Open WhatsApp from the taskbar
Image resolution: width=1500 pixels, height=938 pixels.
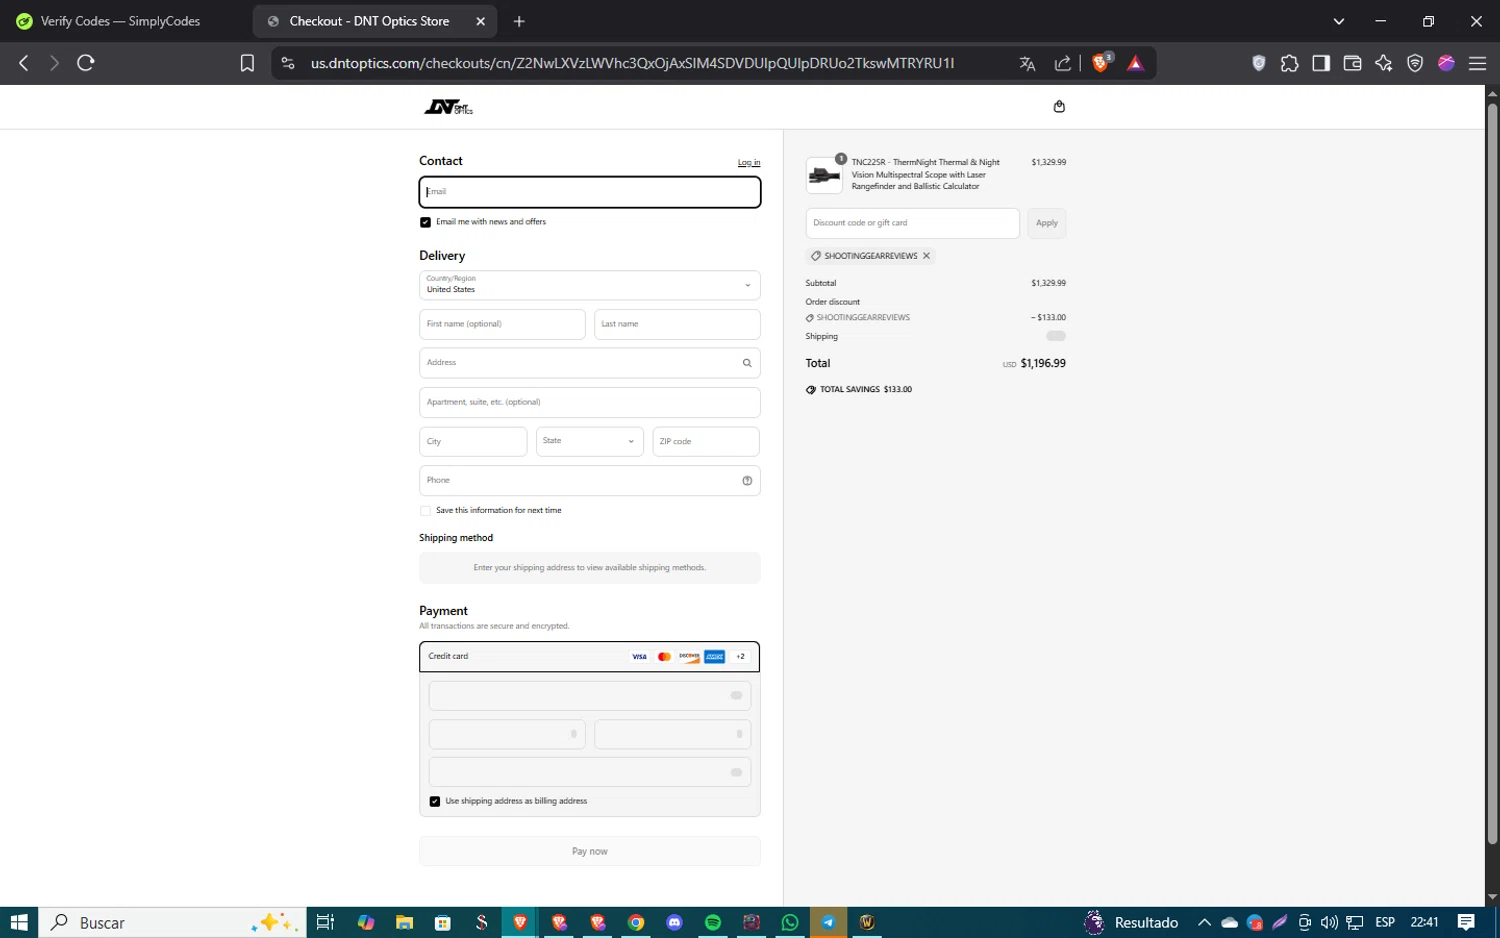(790, 922)
